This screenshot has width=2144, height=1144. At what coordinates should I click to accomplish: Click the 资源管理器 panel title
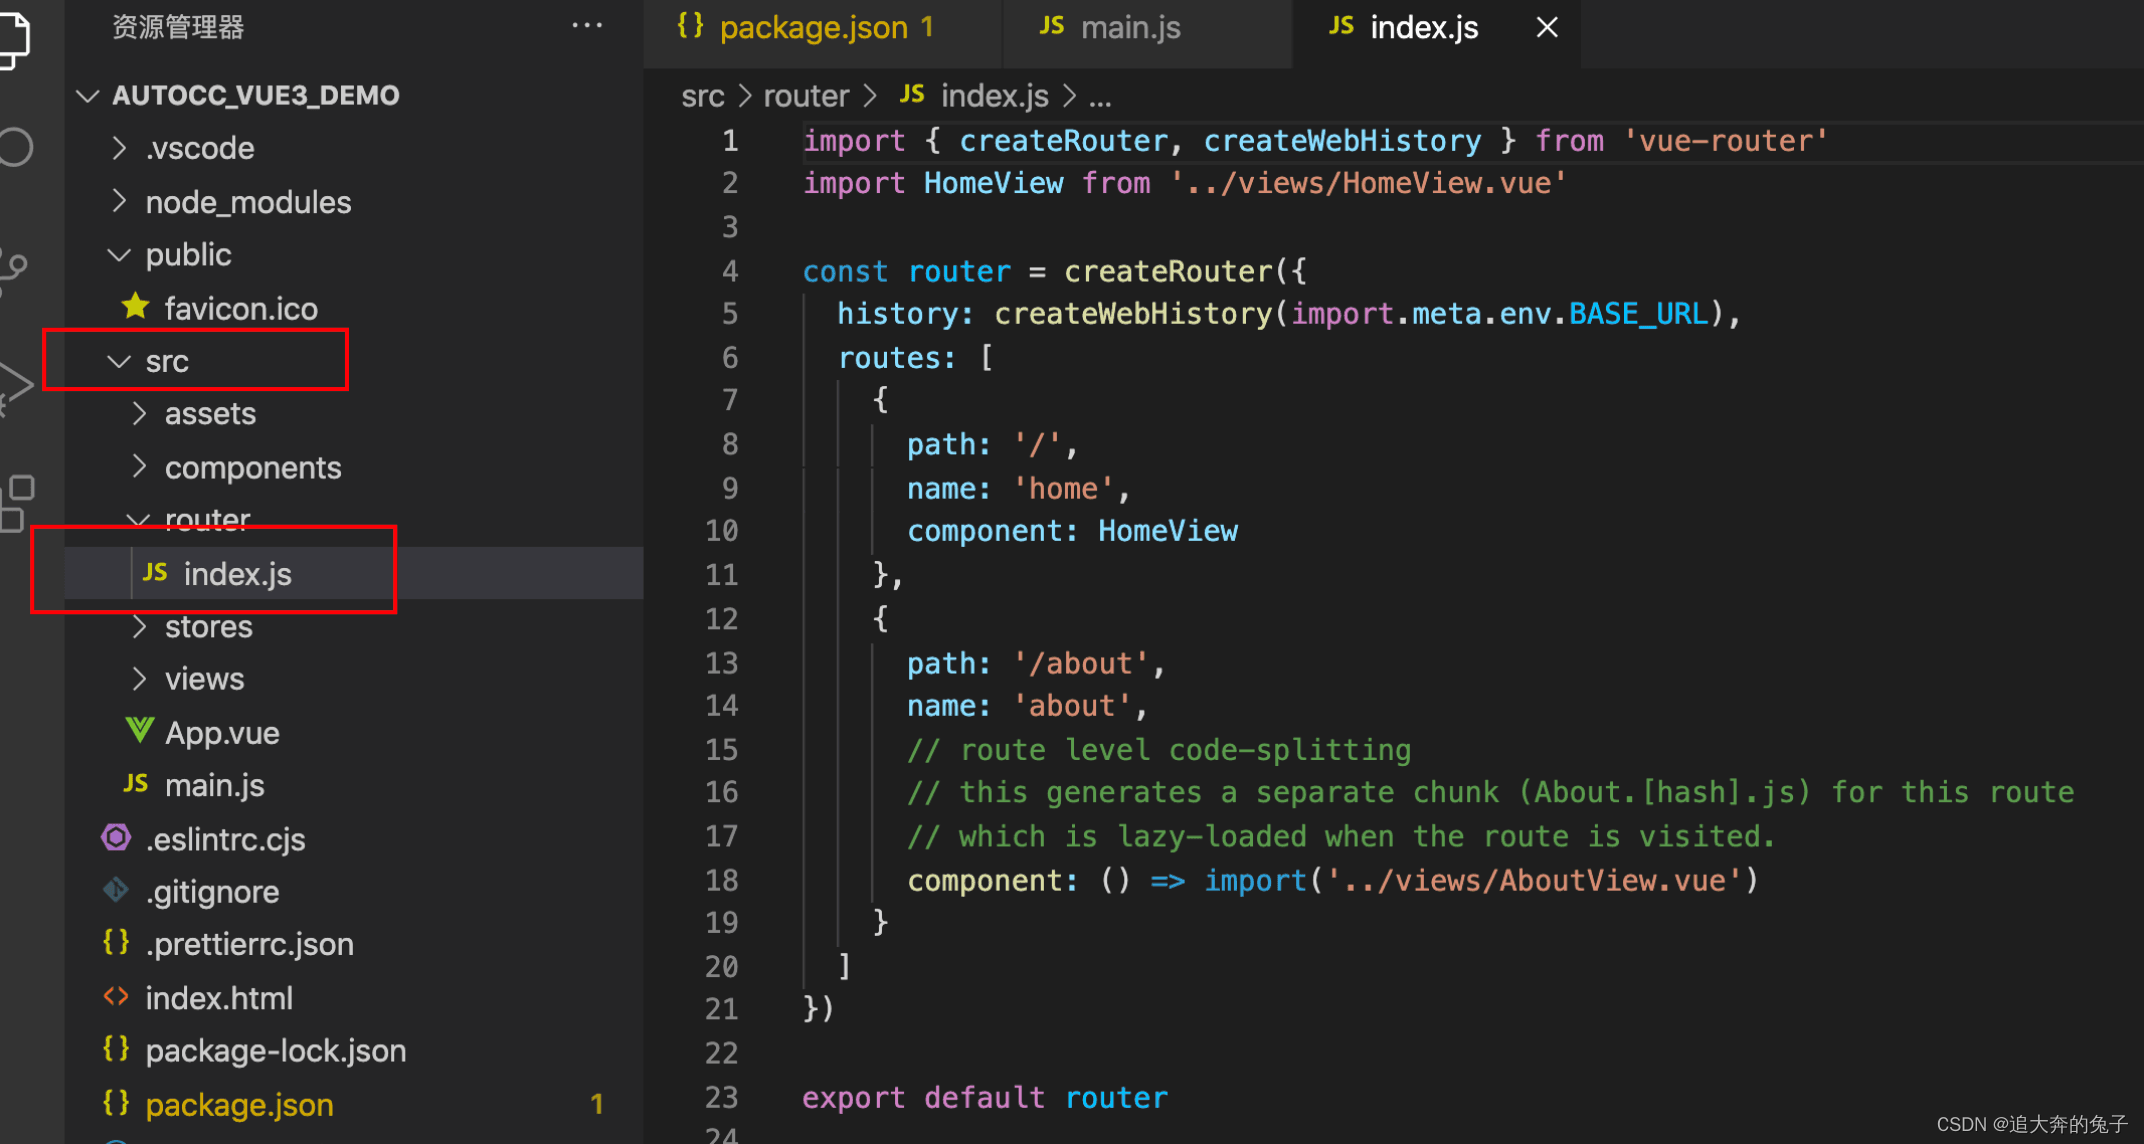178,27
